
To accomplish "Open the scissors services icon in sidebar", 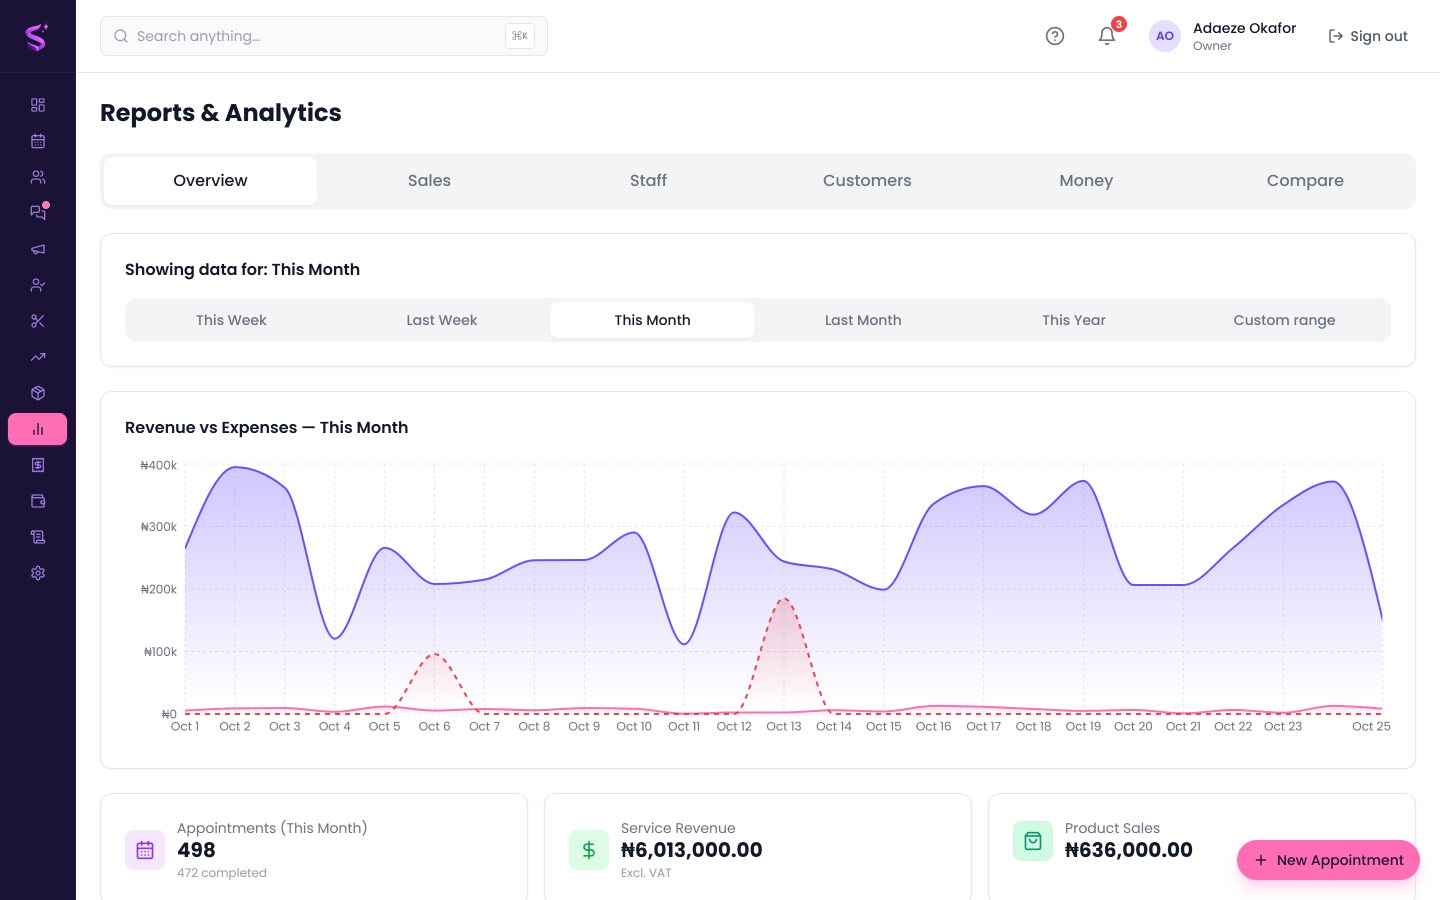I will (38, 321).
